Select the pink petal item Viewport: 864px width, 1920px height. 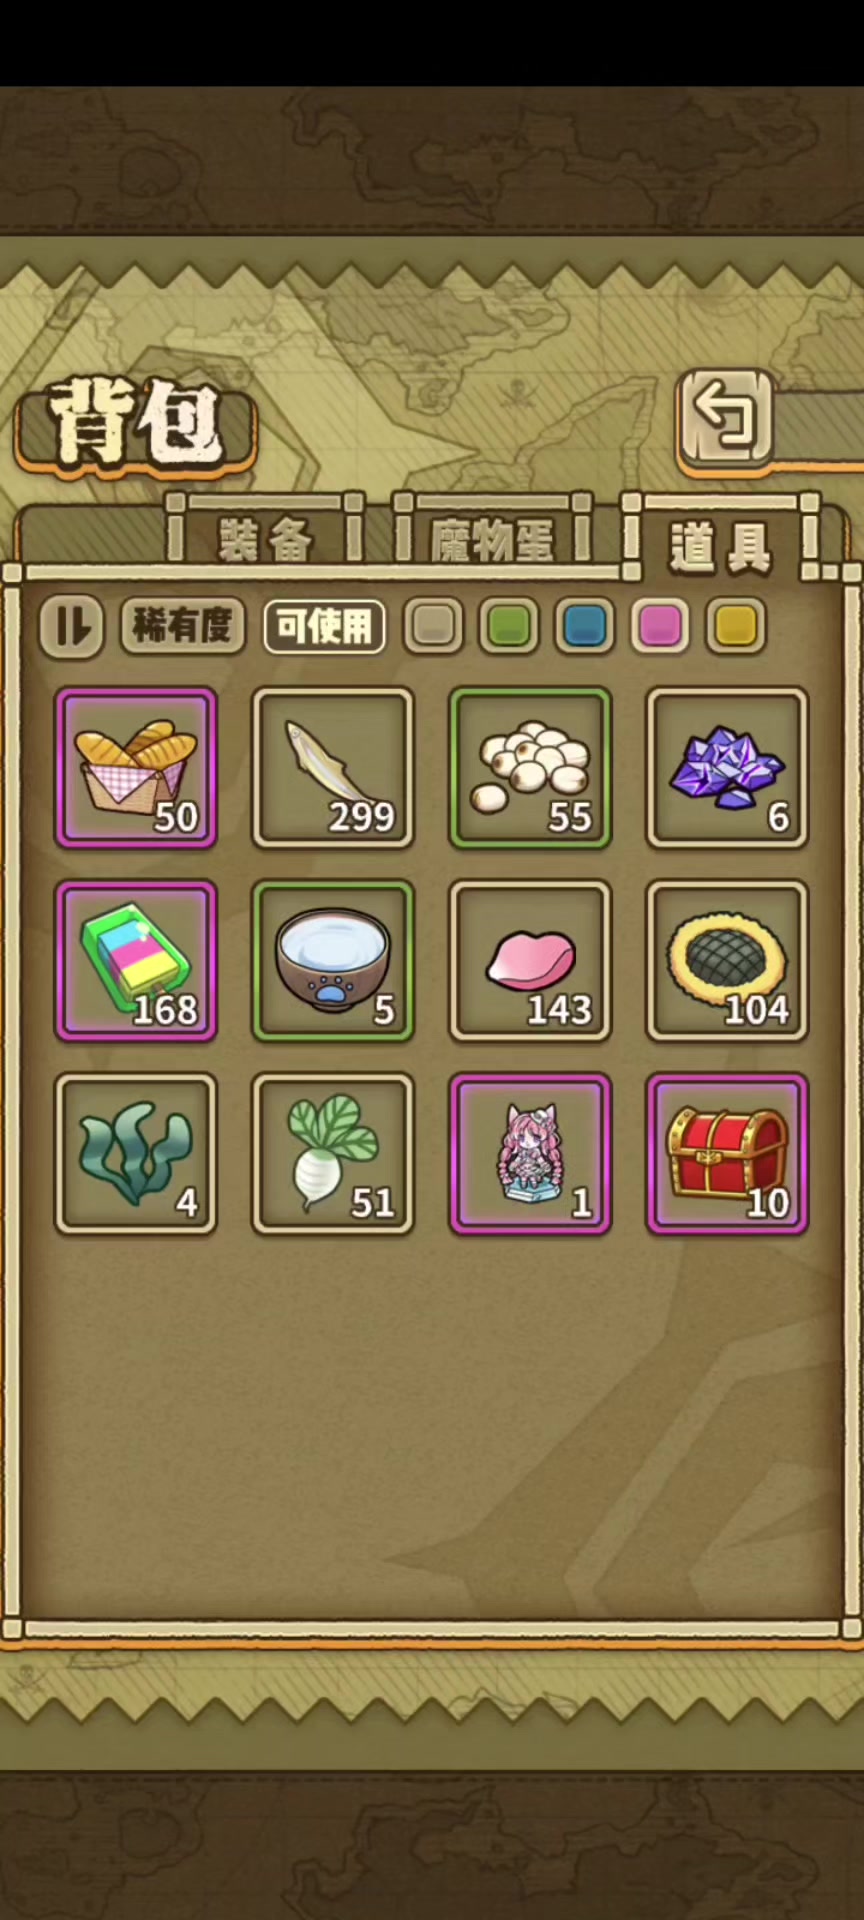click(x=530, y=961)
